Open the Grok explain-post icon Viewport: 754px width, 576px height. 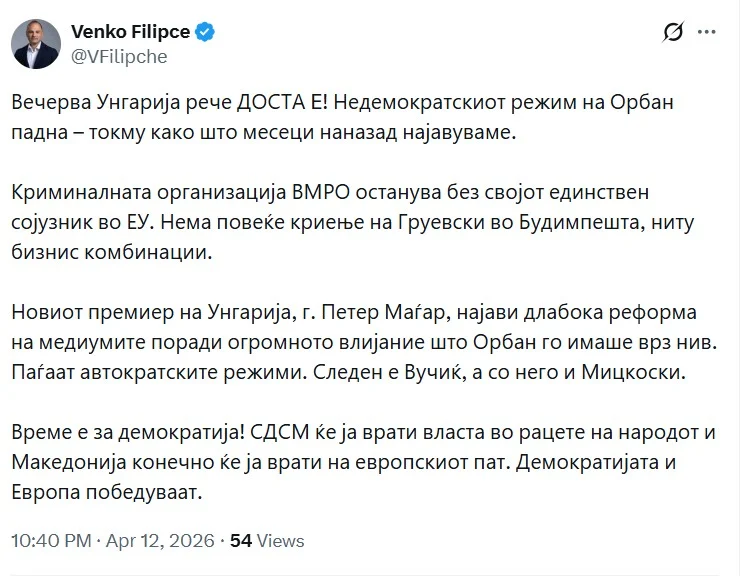tap(674, 33)
